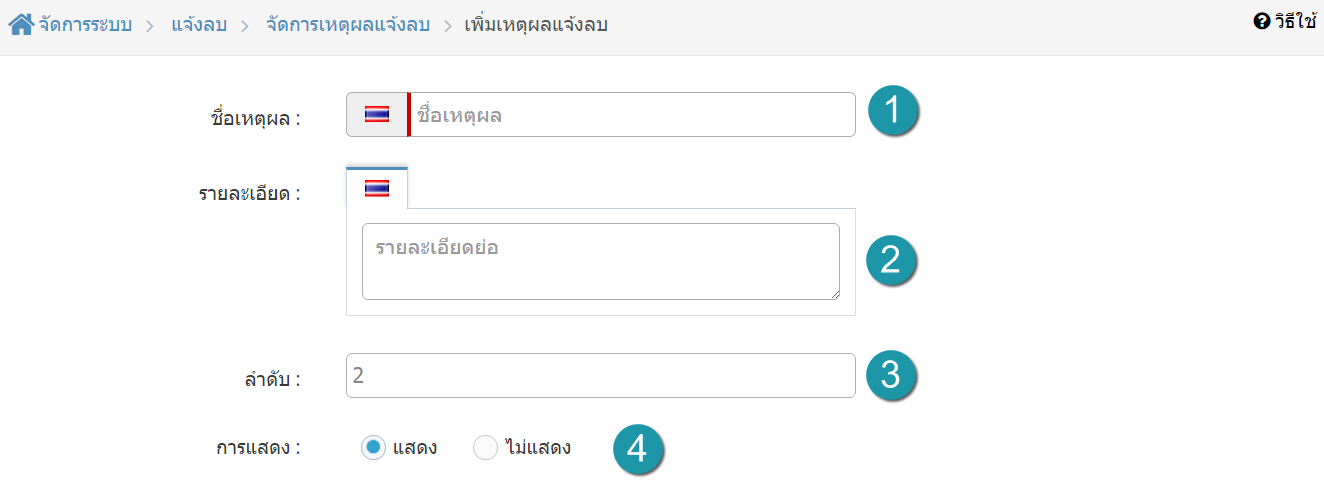The height and width of the screenshot is (499, 1324).
Task: Click the teal number 3 marker
Action: point(892,375)
